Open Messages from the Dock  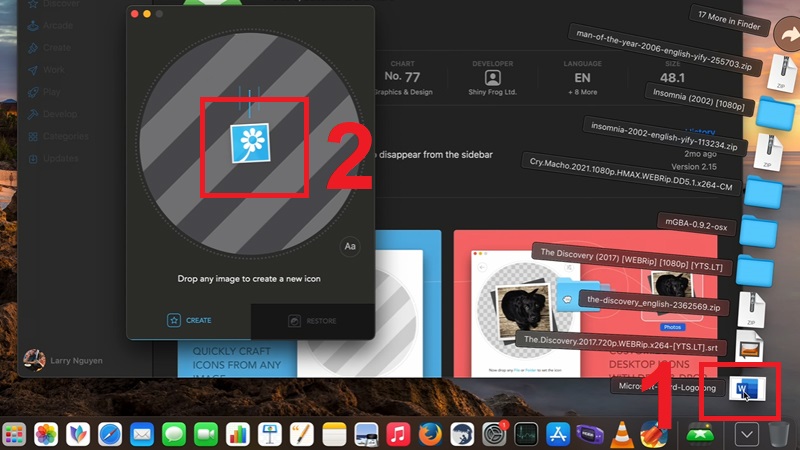coord(174,435)
